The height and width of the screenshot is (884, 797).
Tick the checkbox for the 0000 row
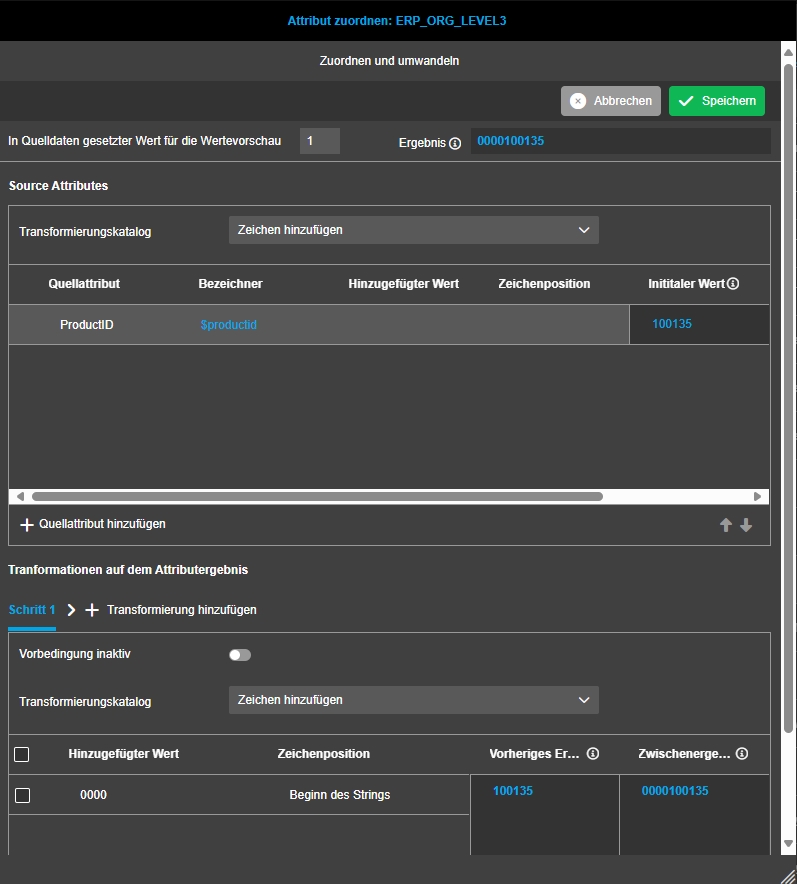coord(22,795)
